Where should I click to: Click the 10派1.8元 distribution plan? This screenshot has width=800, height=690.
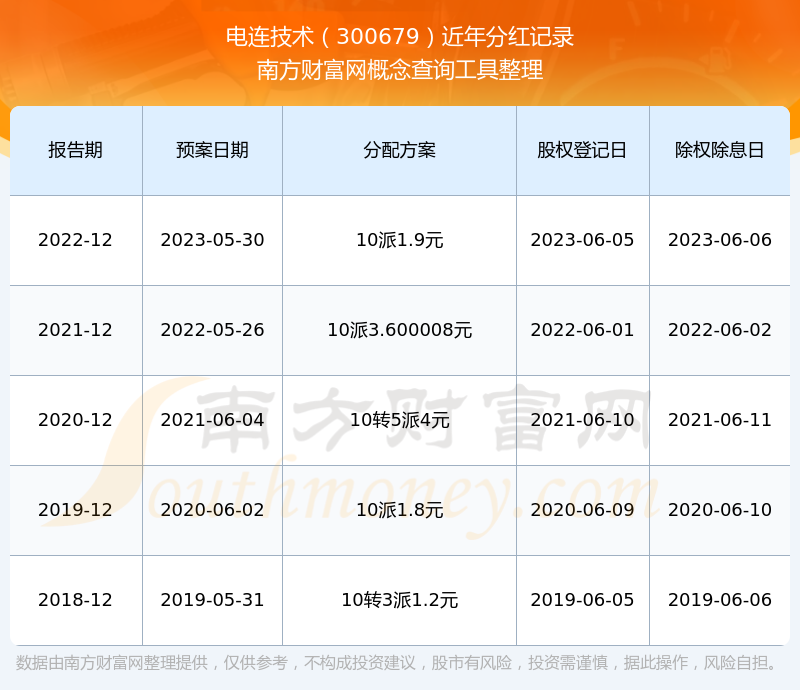pyautogui.click(x=399, y=509)
